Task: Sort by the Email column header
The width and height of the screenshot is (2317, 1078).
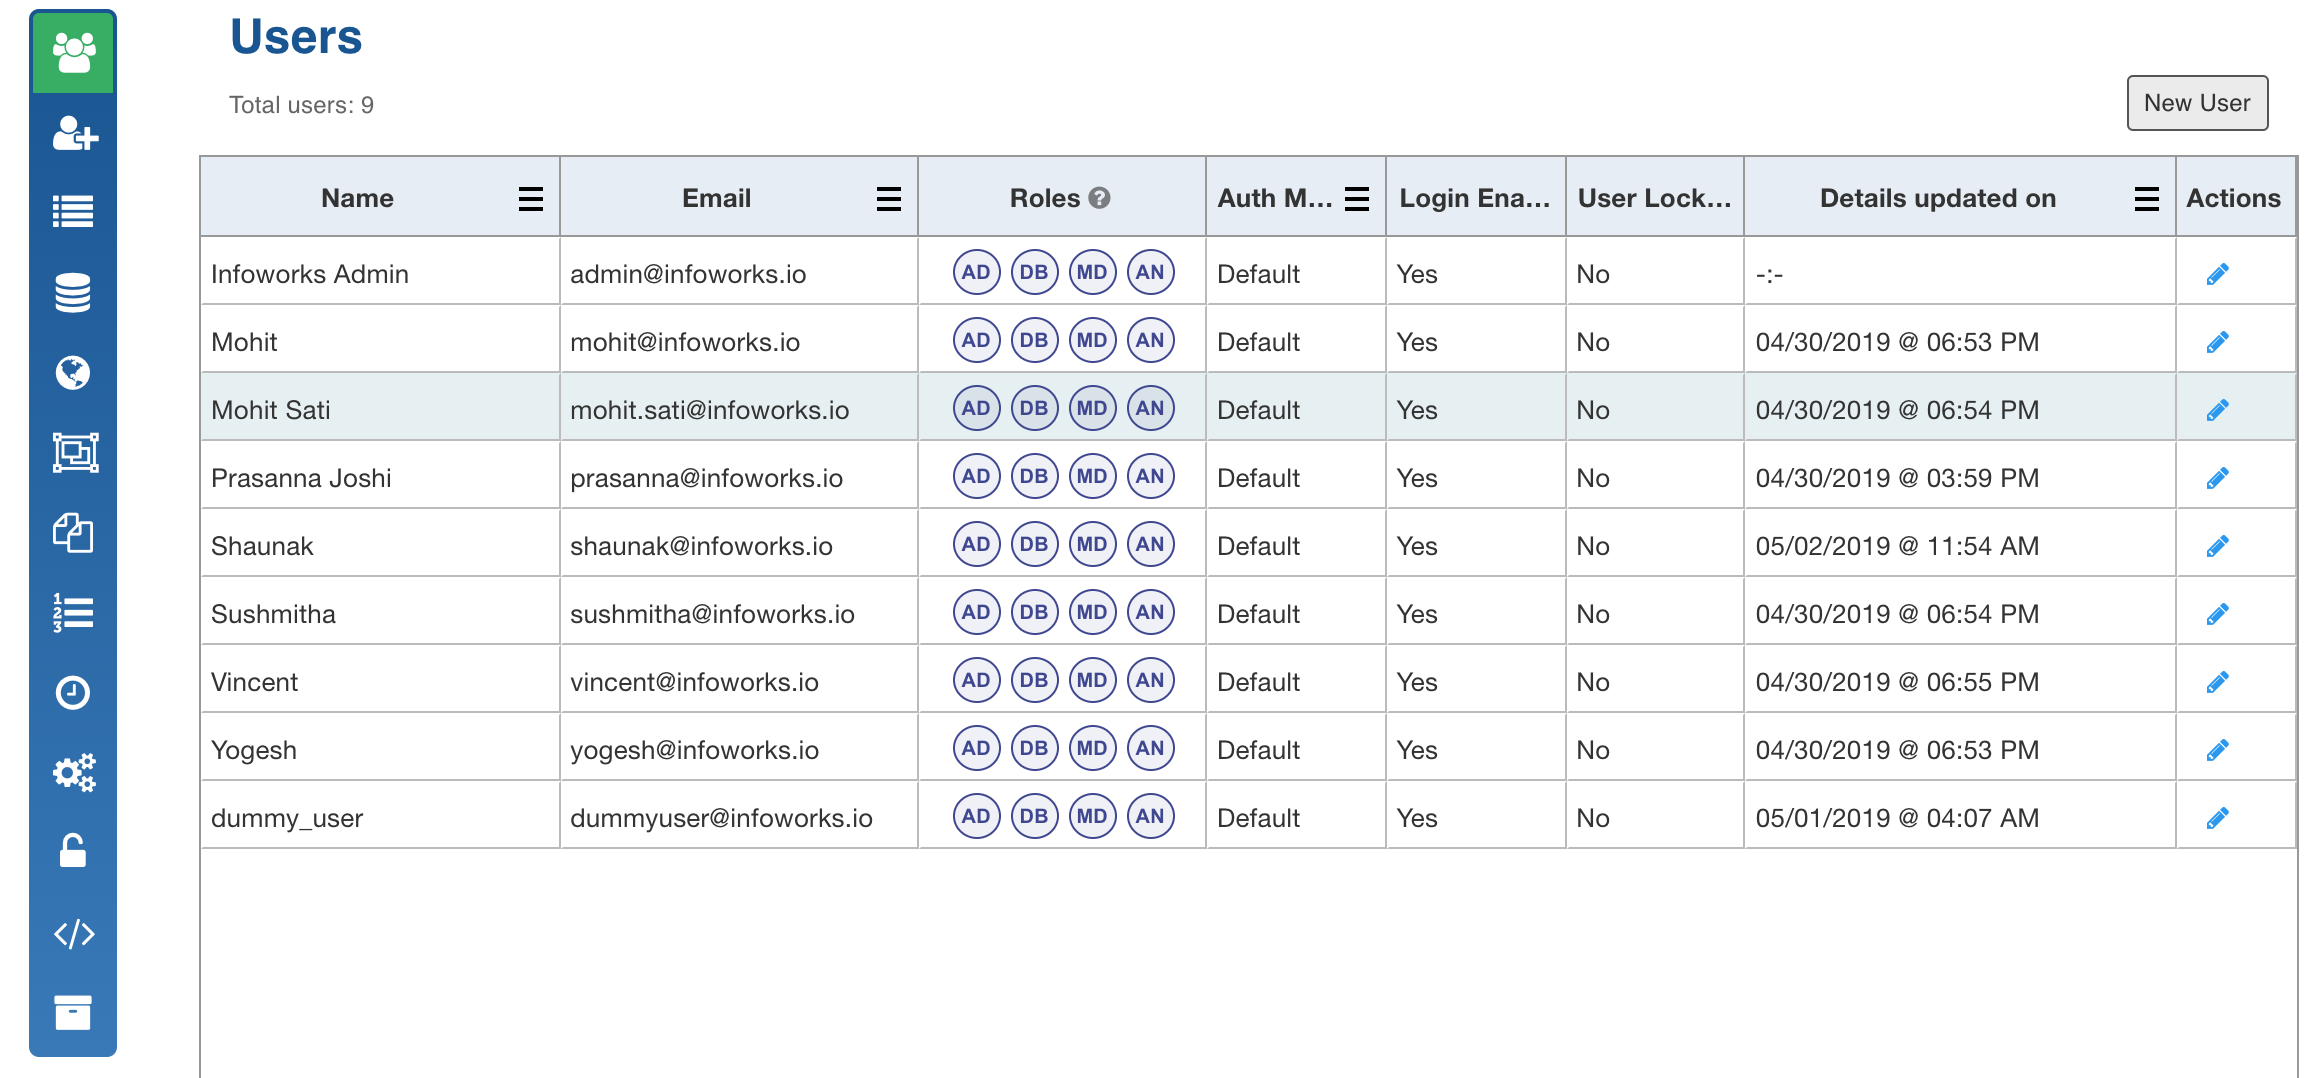Action: tap(716, 198)
